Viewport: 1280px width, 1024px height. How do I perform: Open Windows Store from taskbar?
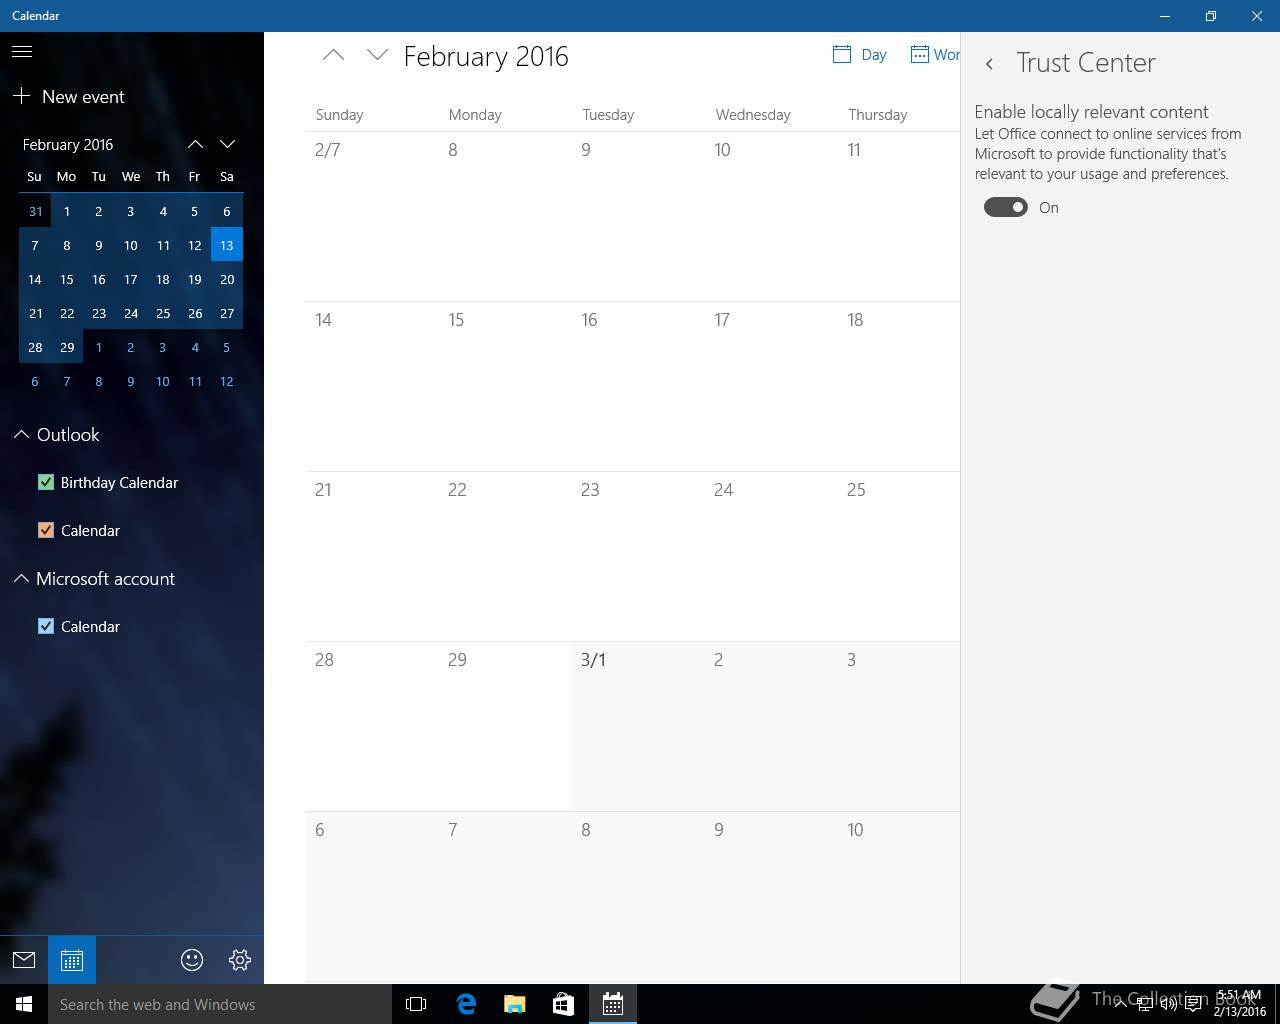564,1004
